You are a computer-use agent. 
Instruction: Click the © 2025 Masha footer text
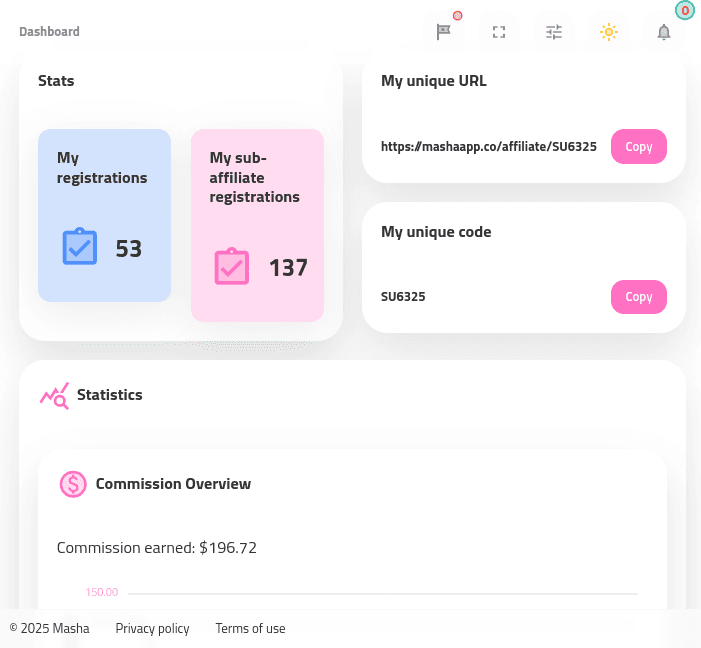[49, 628]
